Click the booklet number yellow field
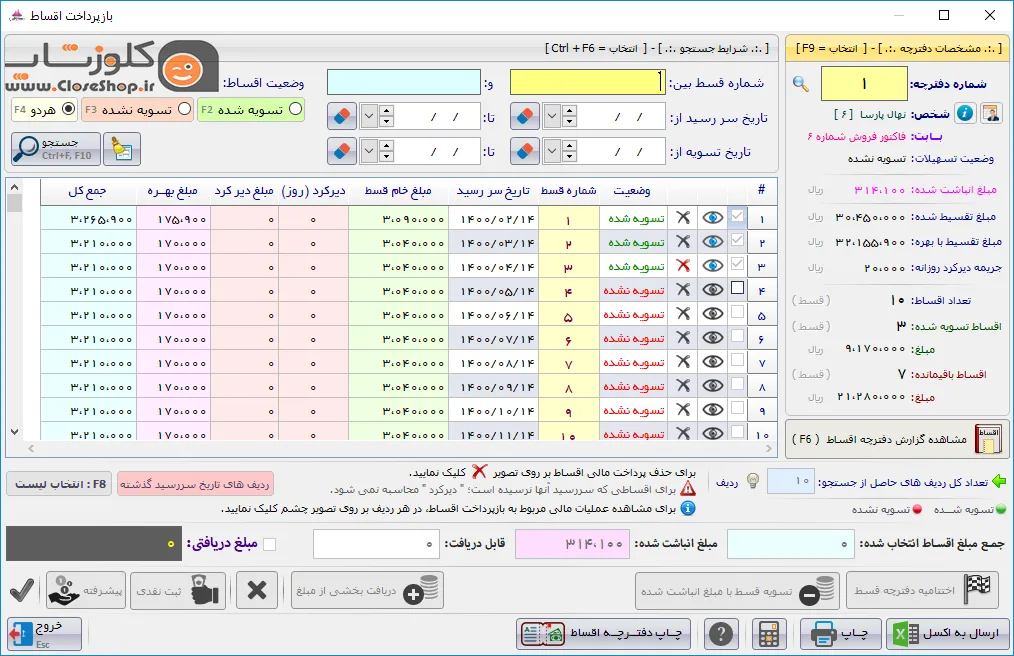 point(864,83)
